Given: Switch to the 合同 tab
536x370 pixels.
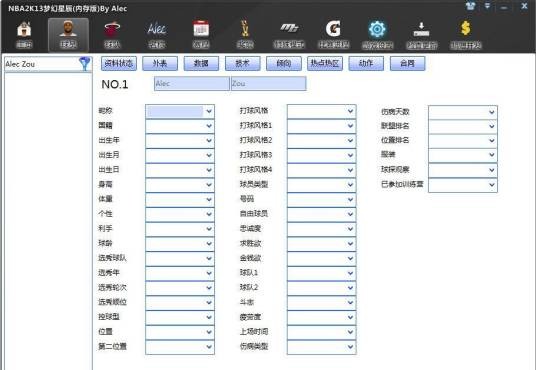Looking at the screenshot, I should 407,64.
